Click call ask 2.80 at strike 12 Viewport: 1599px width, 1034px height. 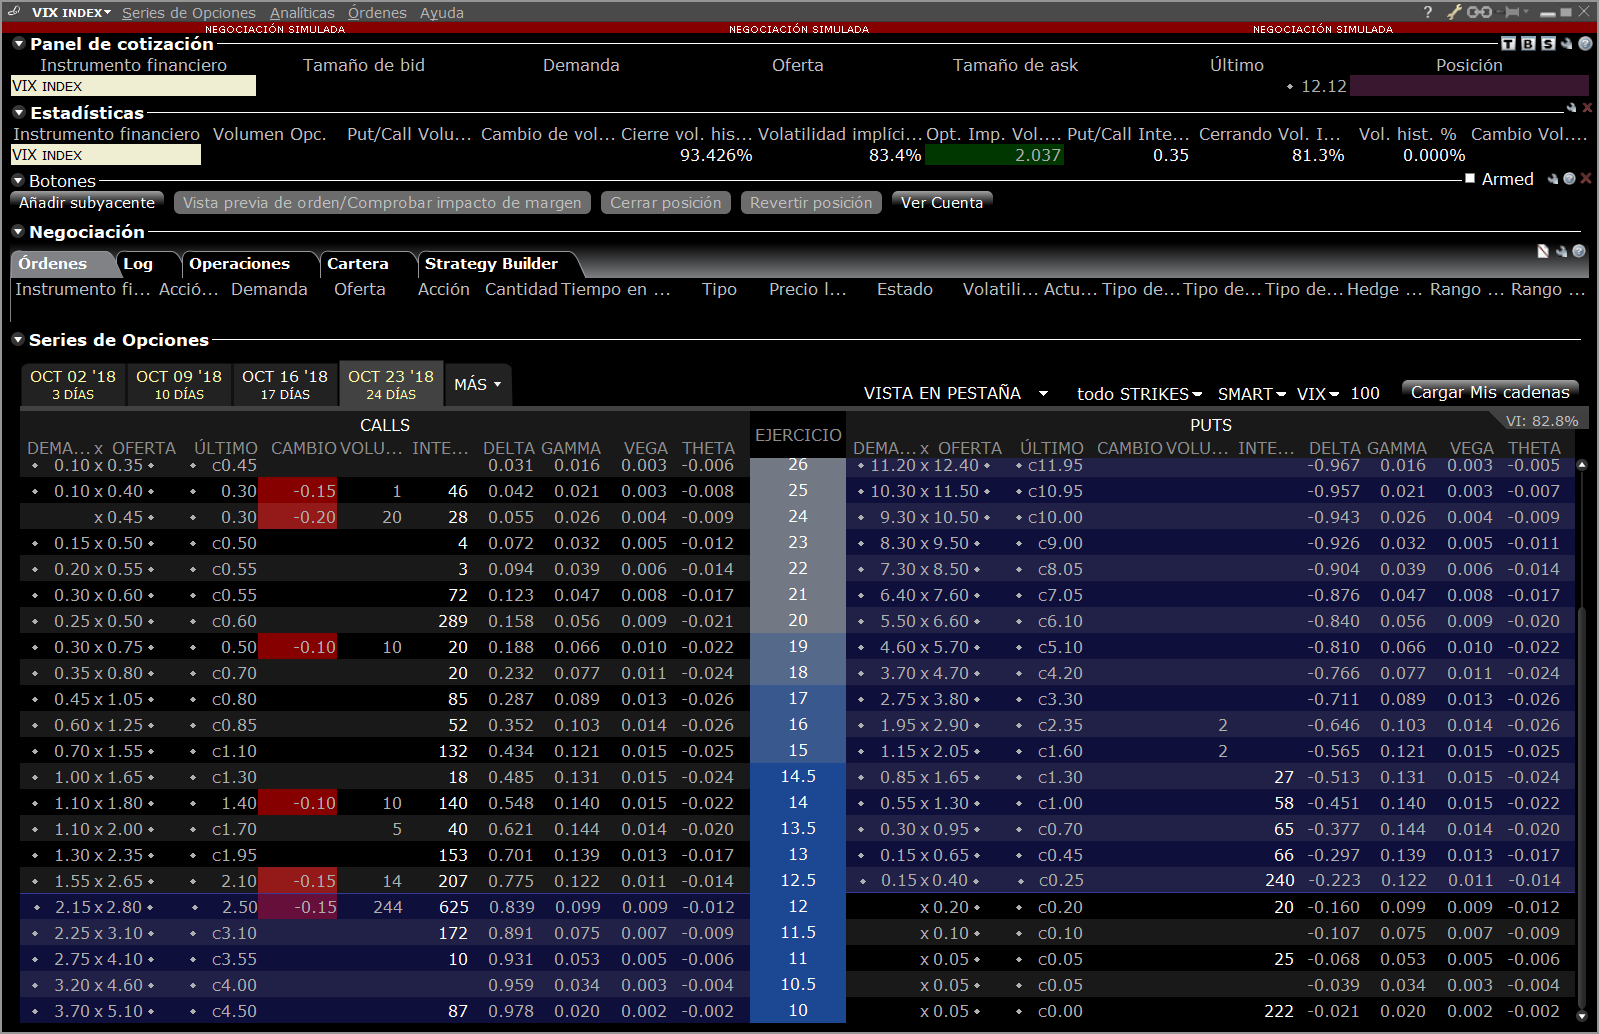124,907
